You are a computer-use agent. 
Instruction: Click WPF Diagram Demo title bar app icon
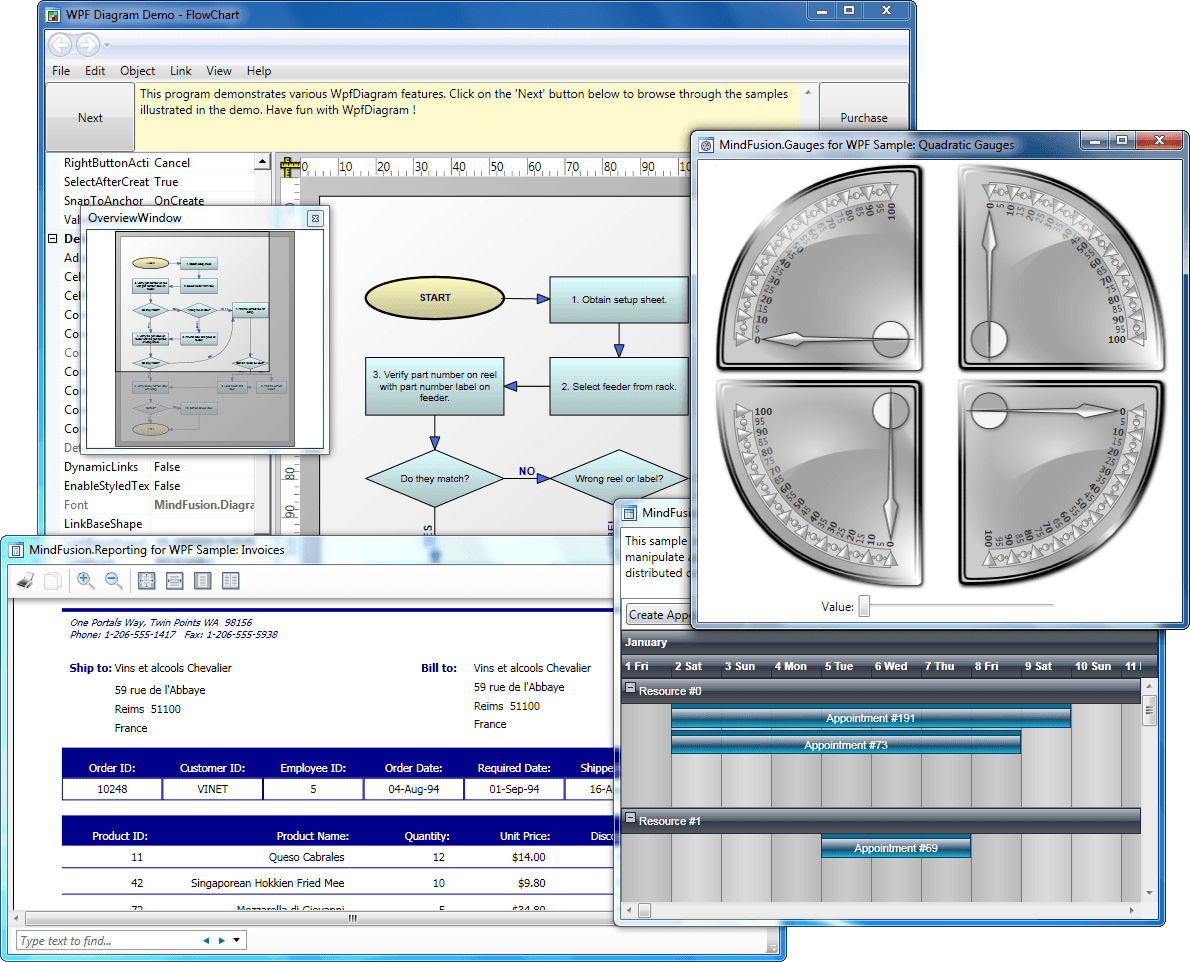click(53, 15)
